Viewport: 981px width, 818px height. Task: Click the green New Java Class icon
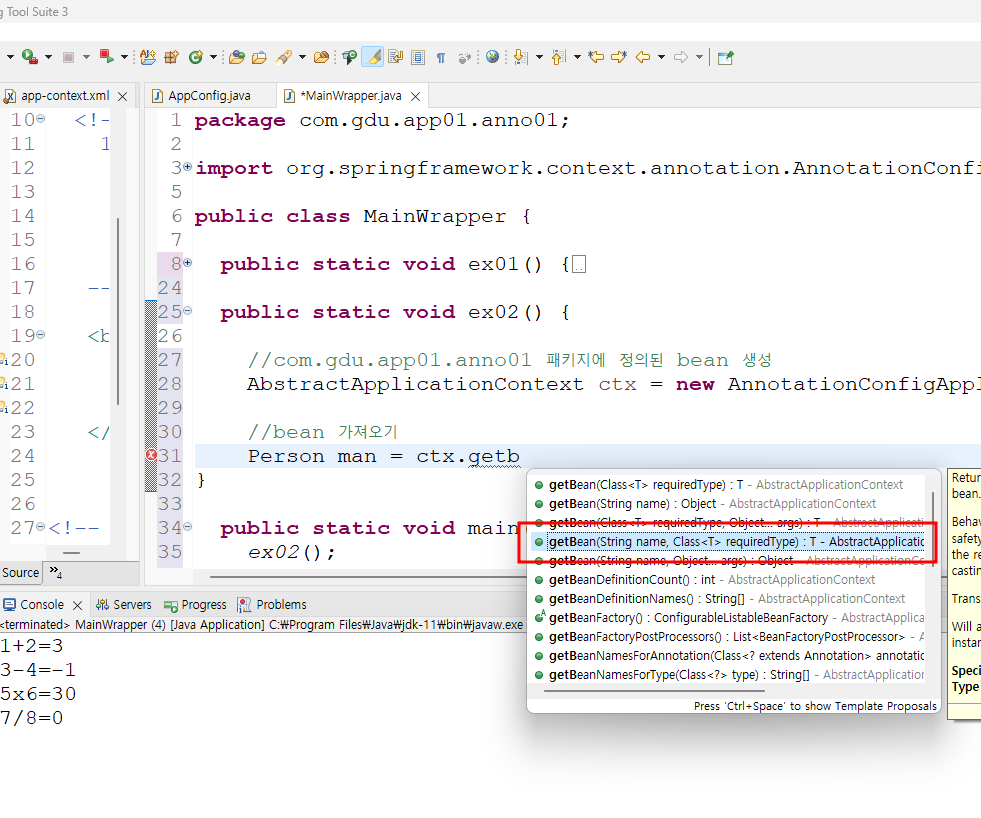[x=196, y=58]
